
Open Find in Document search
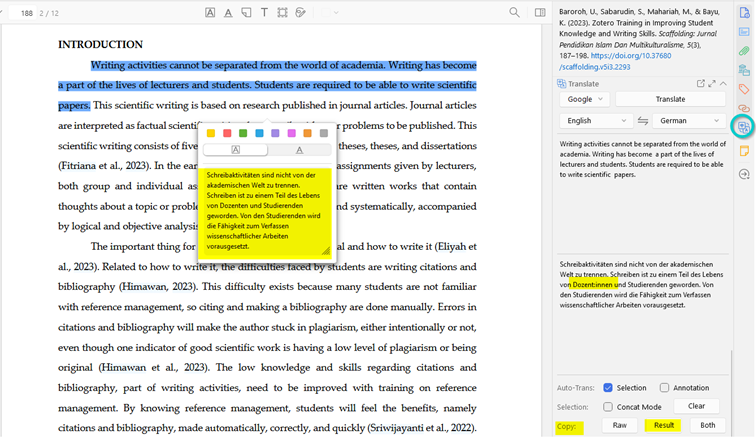(x=514, y=13)
